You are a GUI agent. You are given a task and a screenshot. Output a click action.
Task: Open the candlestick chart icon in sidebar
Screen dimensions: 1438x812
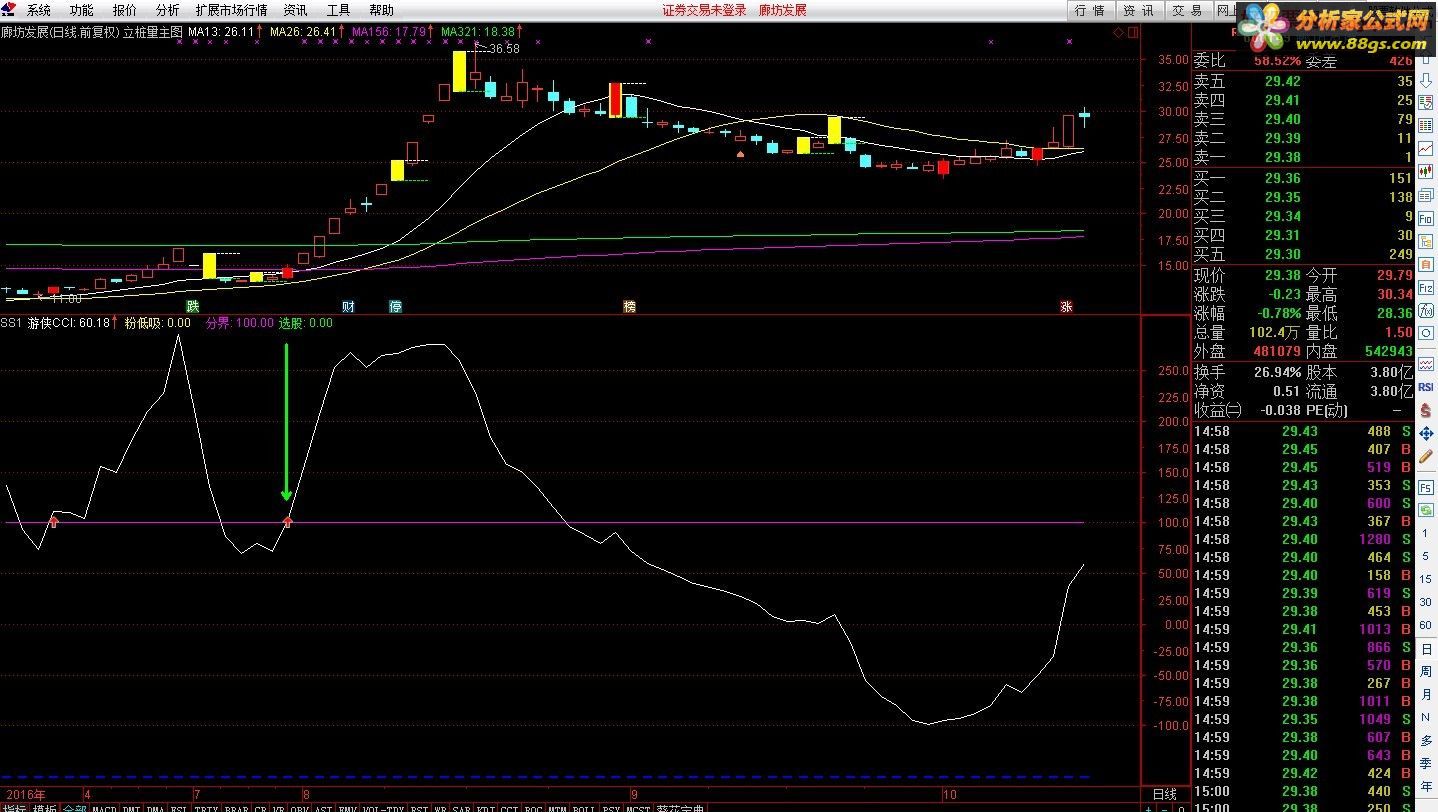[x=1427, y=170]
